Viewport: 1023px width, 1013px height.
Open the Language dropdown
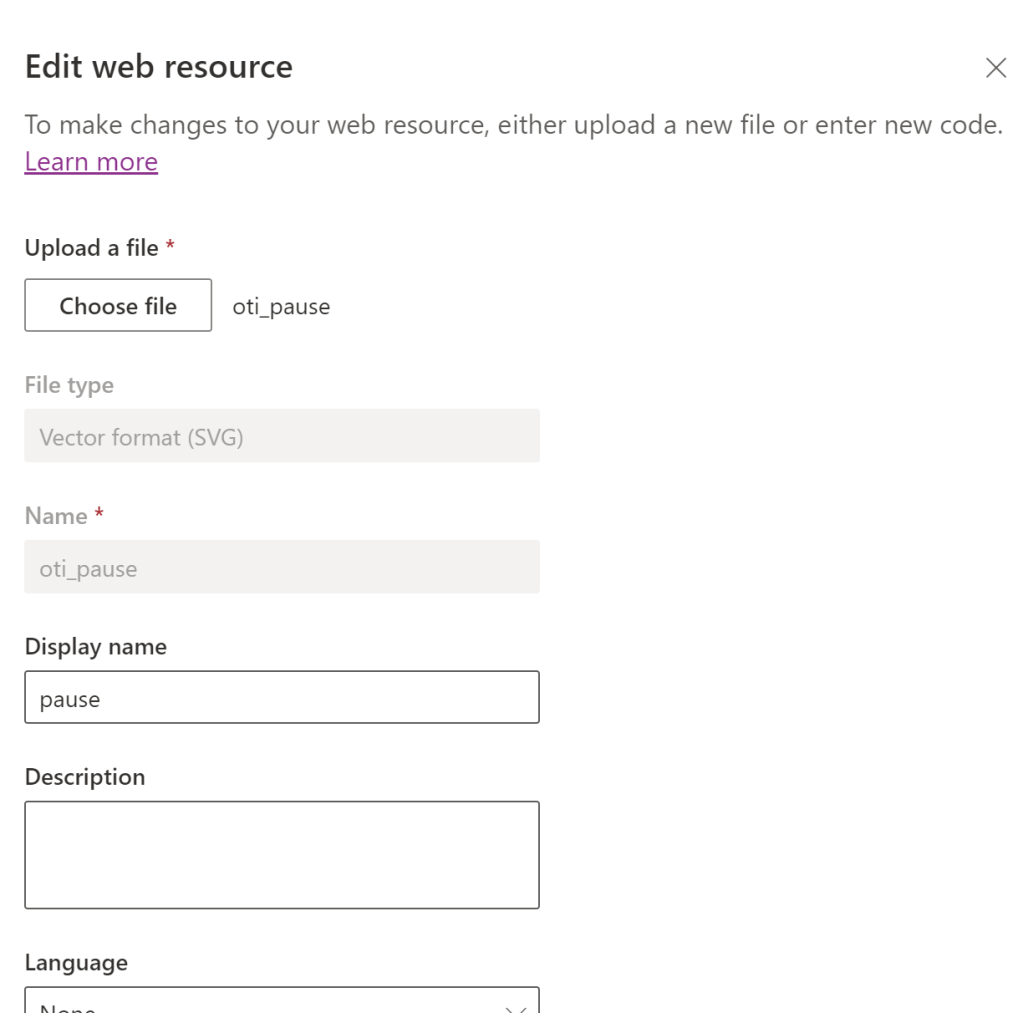pos(260,1002)
